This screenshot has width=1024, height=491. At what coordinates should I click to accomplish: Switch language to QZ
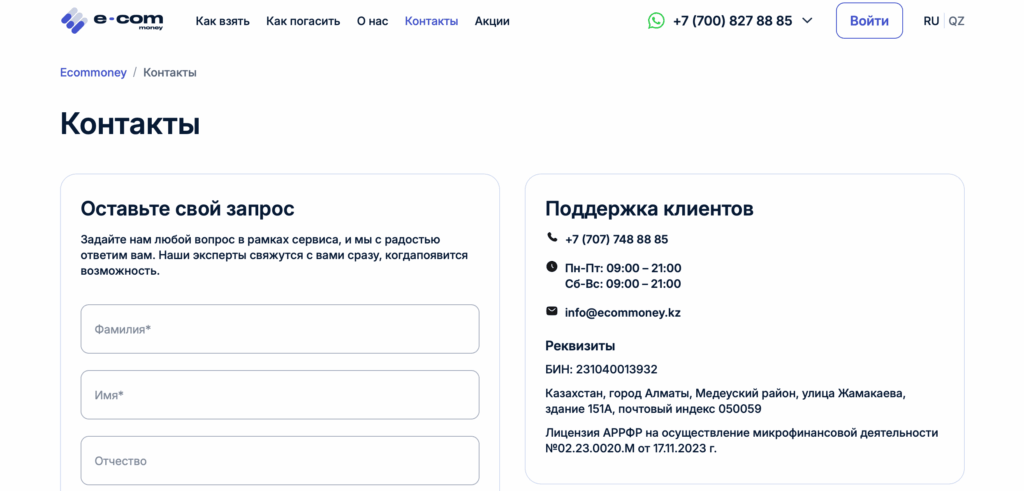pyautogui.click(x=956, y=21)
